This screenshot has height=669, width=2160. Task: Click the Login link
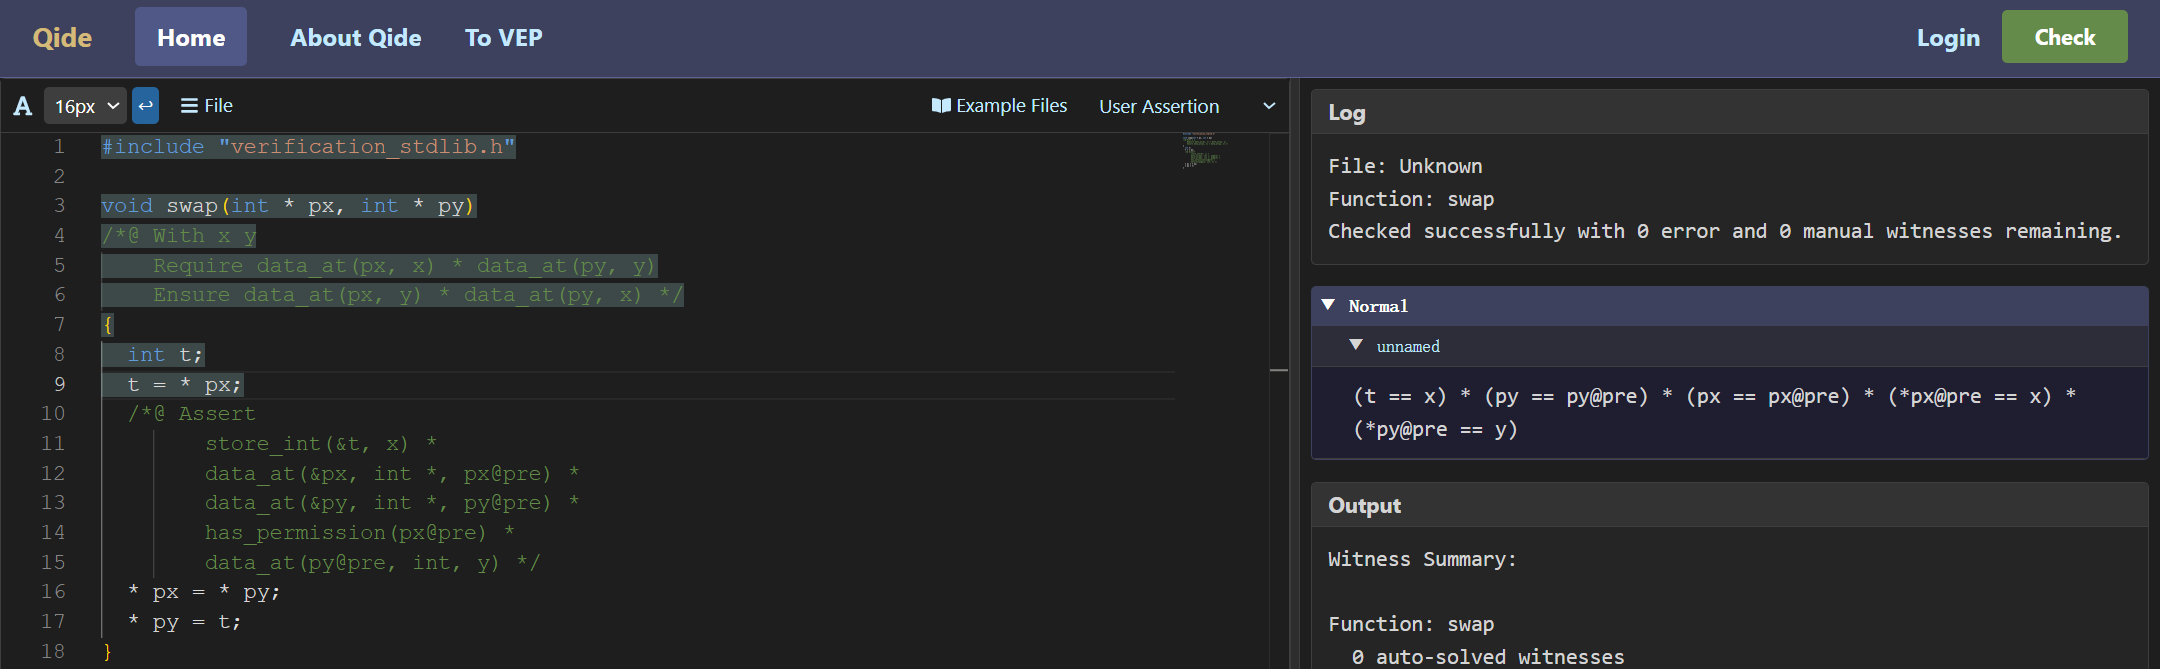[1947, 38]
